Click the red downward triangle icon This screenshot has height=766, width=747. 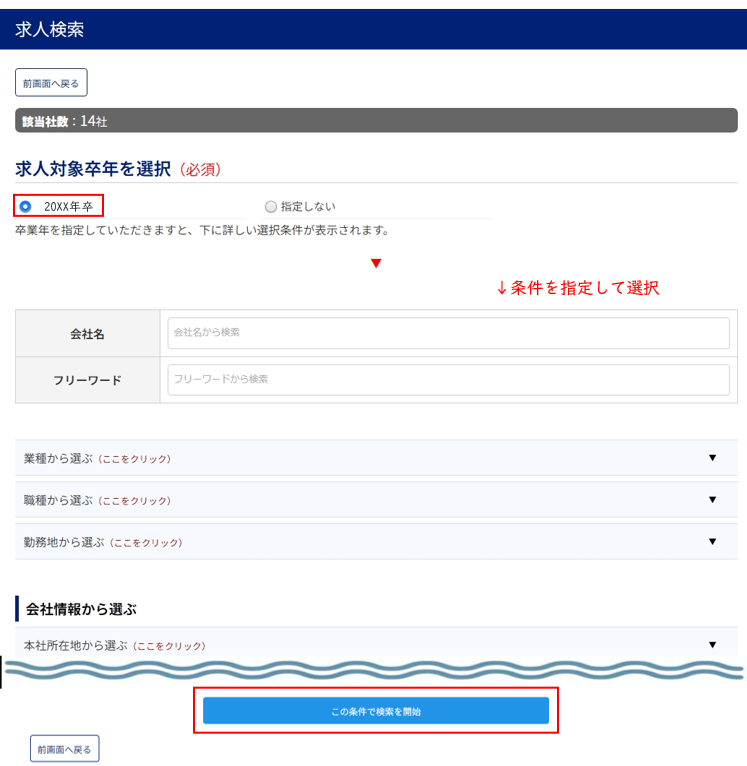pyautogui.click(x=376, y=264)
